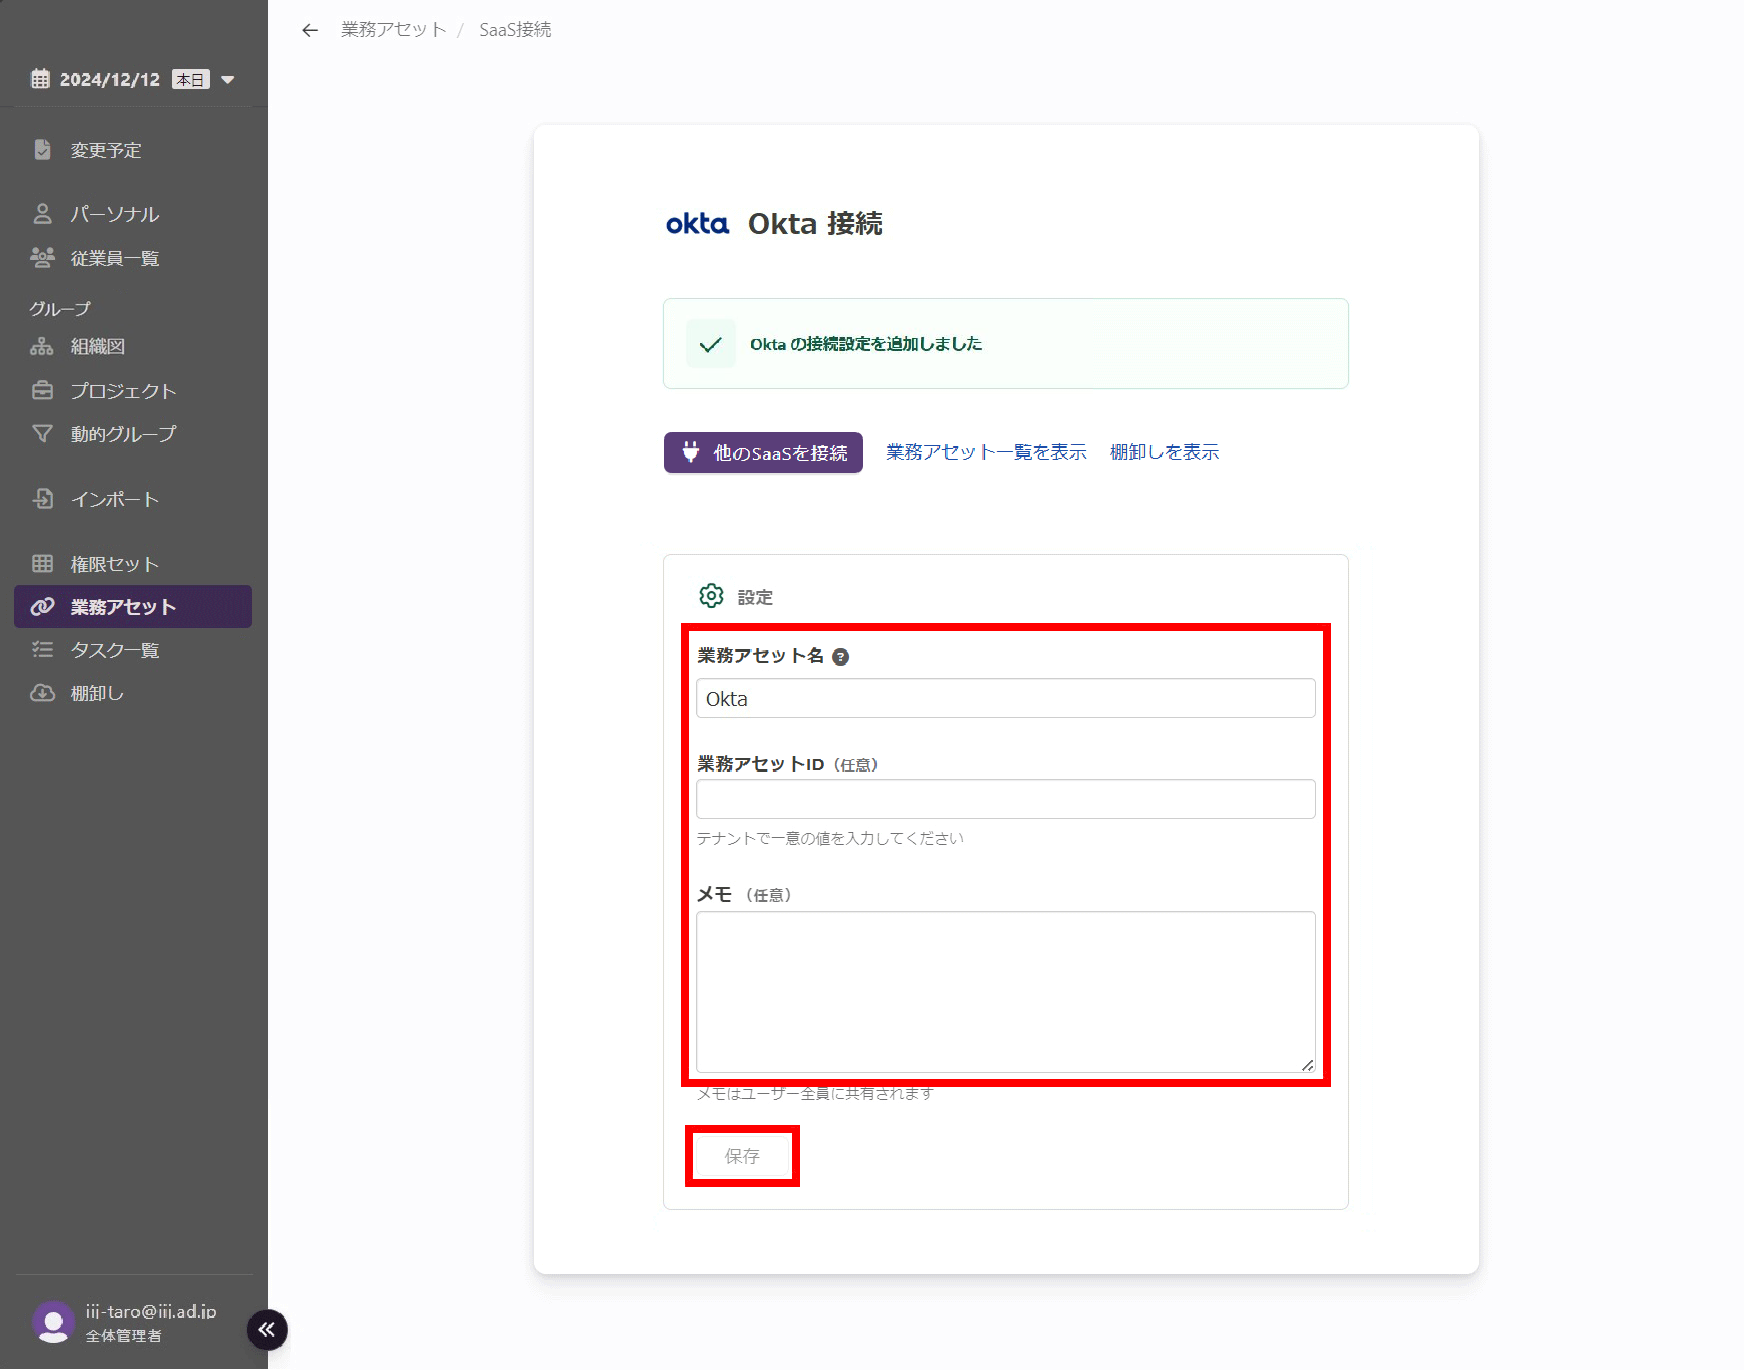Click the back arrow icon
This screenshot has height=1370, width=1744.
310,30
